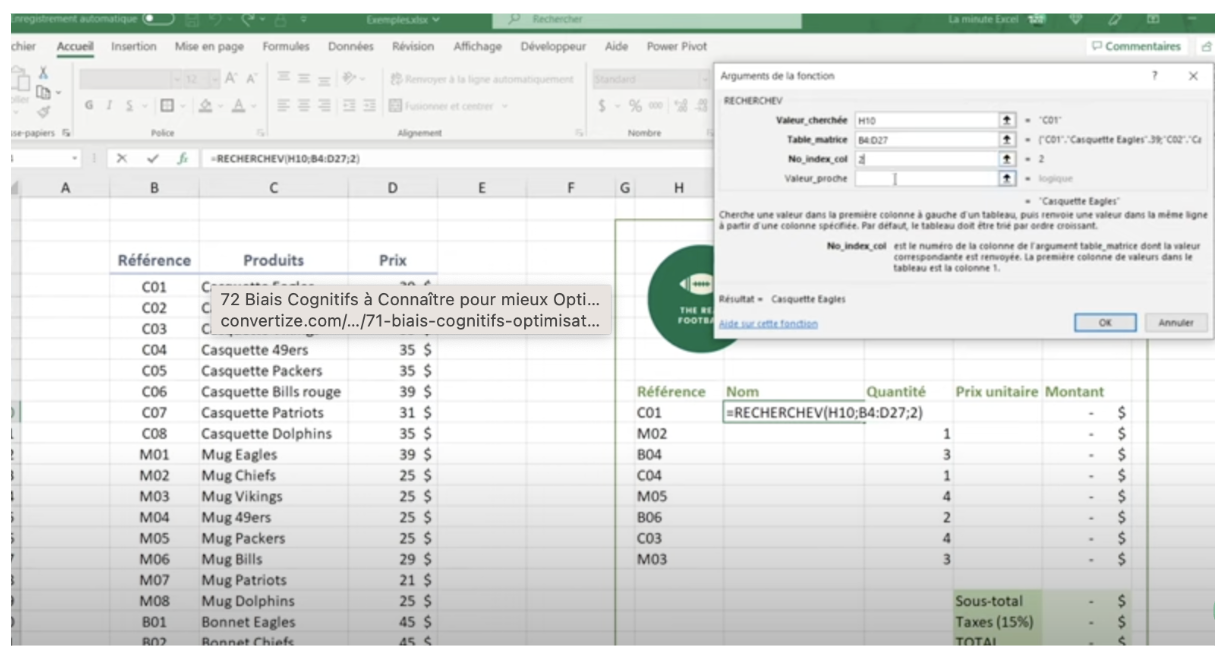This screenshot has height=662, width=1224.
Task: Select cell containing Casquette Patriots
Action: pos(273,412)
